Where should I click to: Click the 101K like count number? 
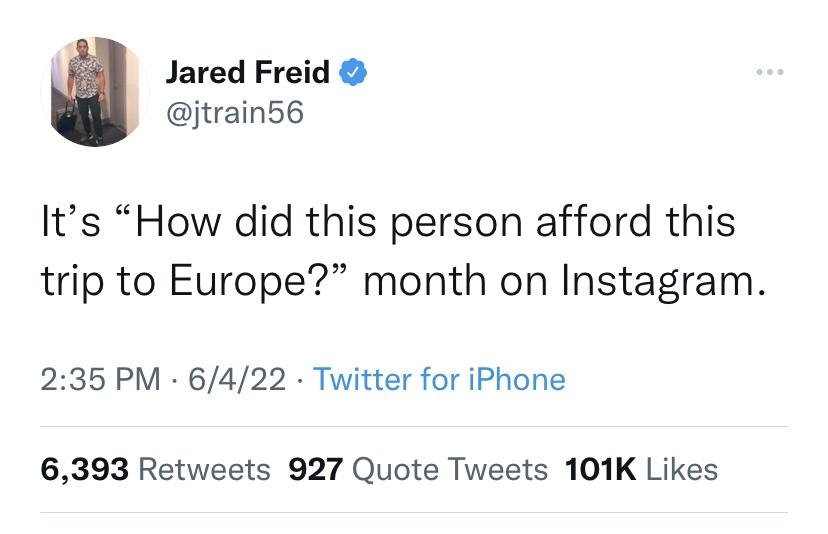(x=600, y=468)
